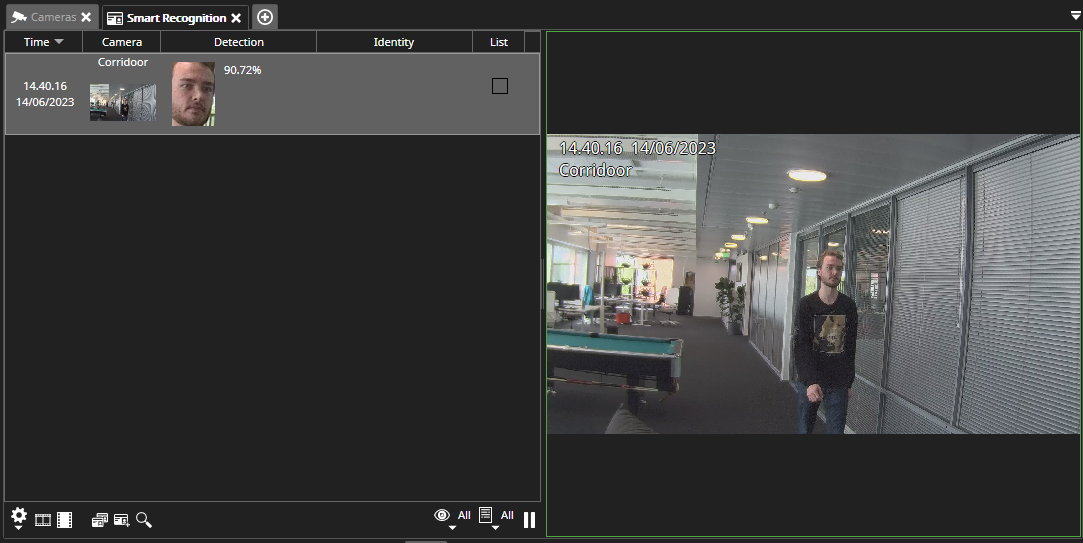
Task: Click the add identity card icon
Action: click(122, 520)
